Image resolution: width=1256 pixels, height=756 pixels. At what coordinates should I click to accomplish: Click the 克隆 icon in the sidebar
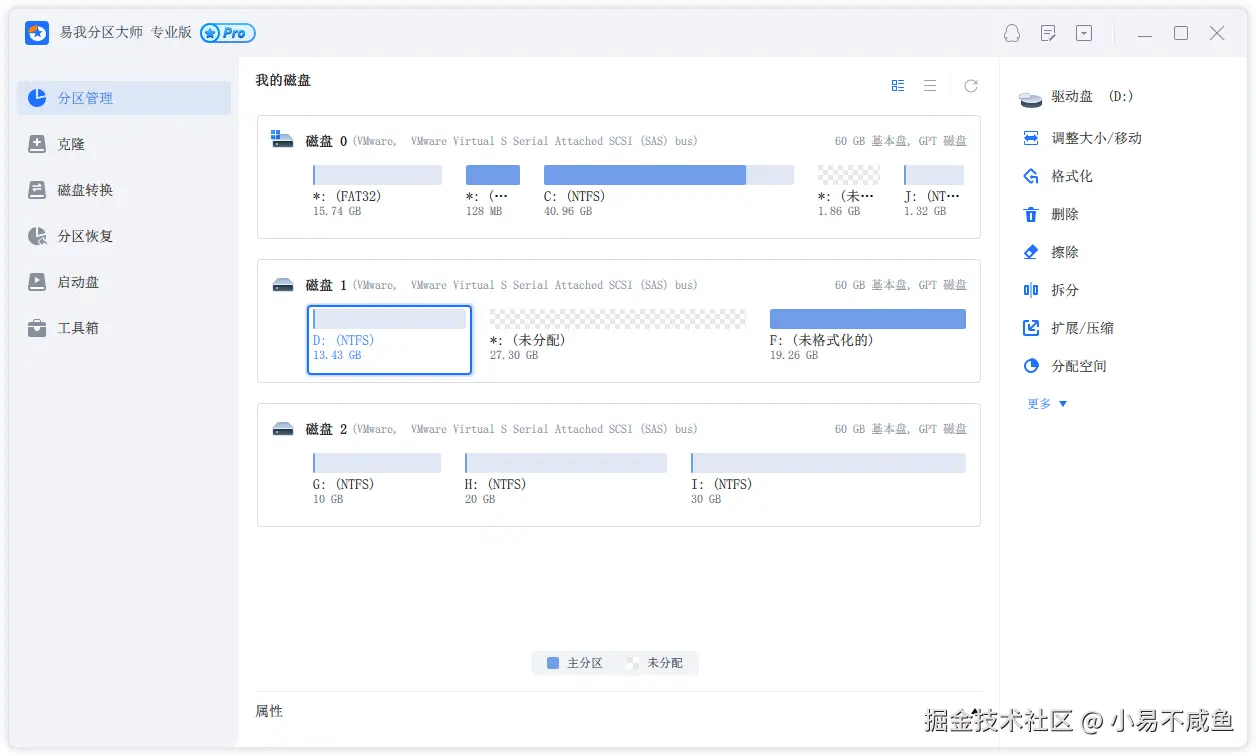point(37,144)
